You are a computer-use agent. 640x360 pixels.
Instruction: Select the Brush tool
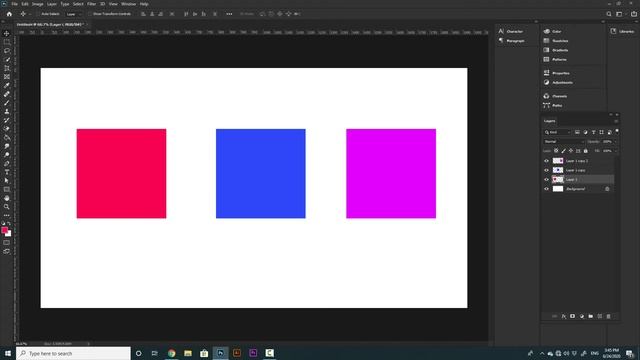point(7,102)
